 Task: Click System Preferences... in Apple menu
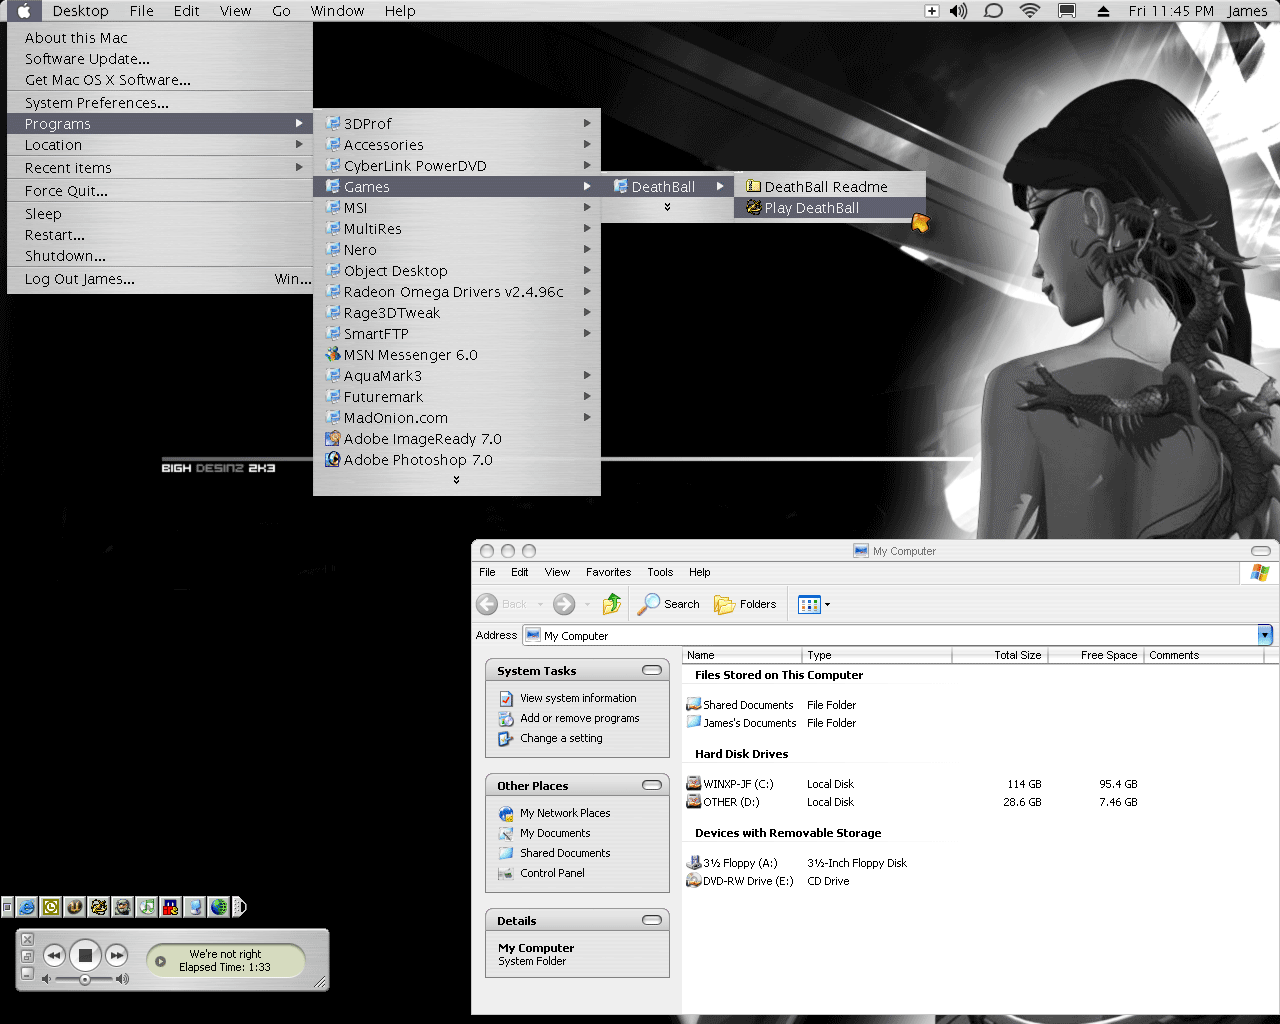(160, 103)
